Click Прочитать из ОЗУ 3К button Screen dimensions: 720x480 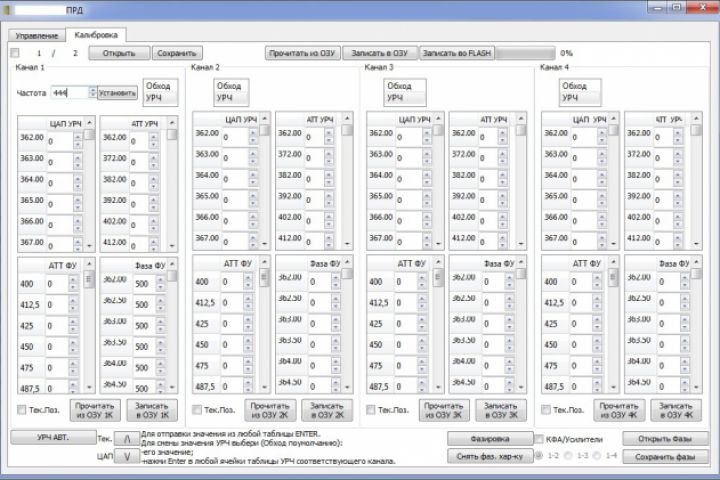point(444,410)
